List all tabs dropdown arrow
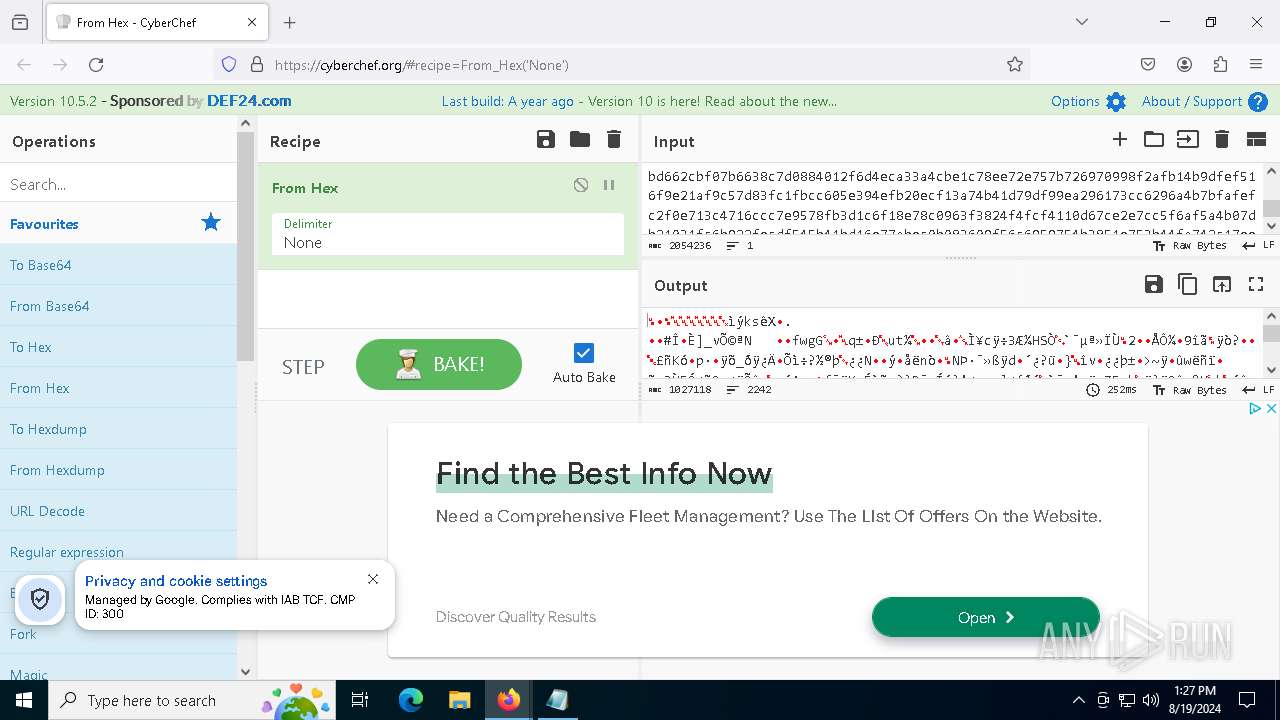Image resolution: width=1280 pixels, height=720 pixels. 1081,22
